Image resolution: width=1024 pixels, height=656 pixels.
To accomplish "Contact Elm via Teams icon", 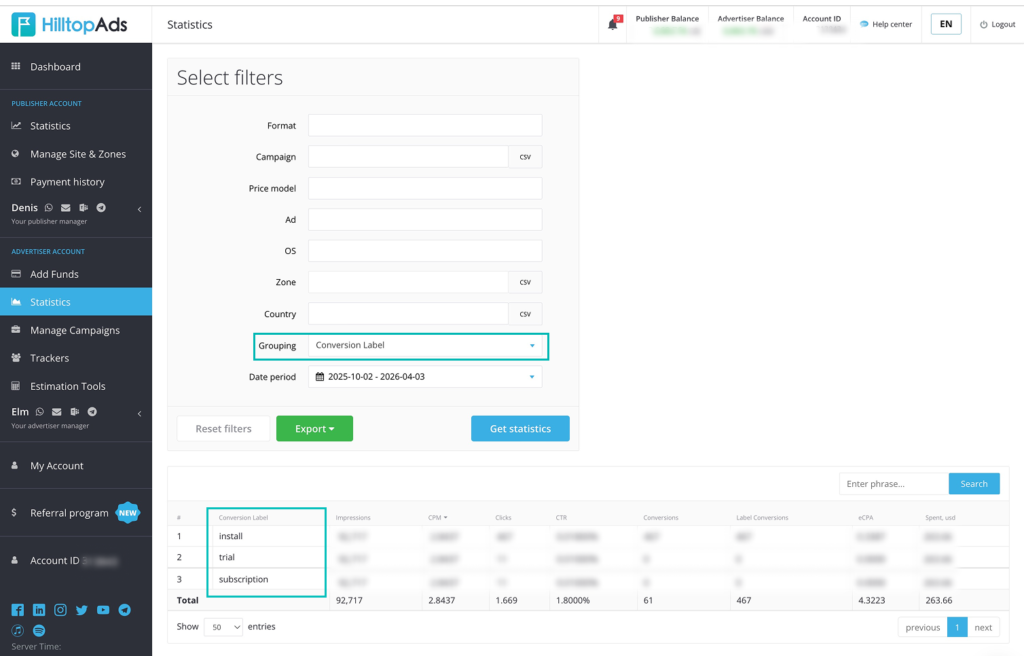I will pos(74,412).
